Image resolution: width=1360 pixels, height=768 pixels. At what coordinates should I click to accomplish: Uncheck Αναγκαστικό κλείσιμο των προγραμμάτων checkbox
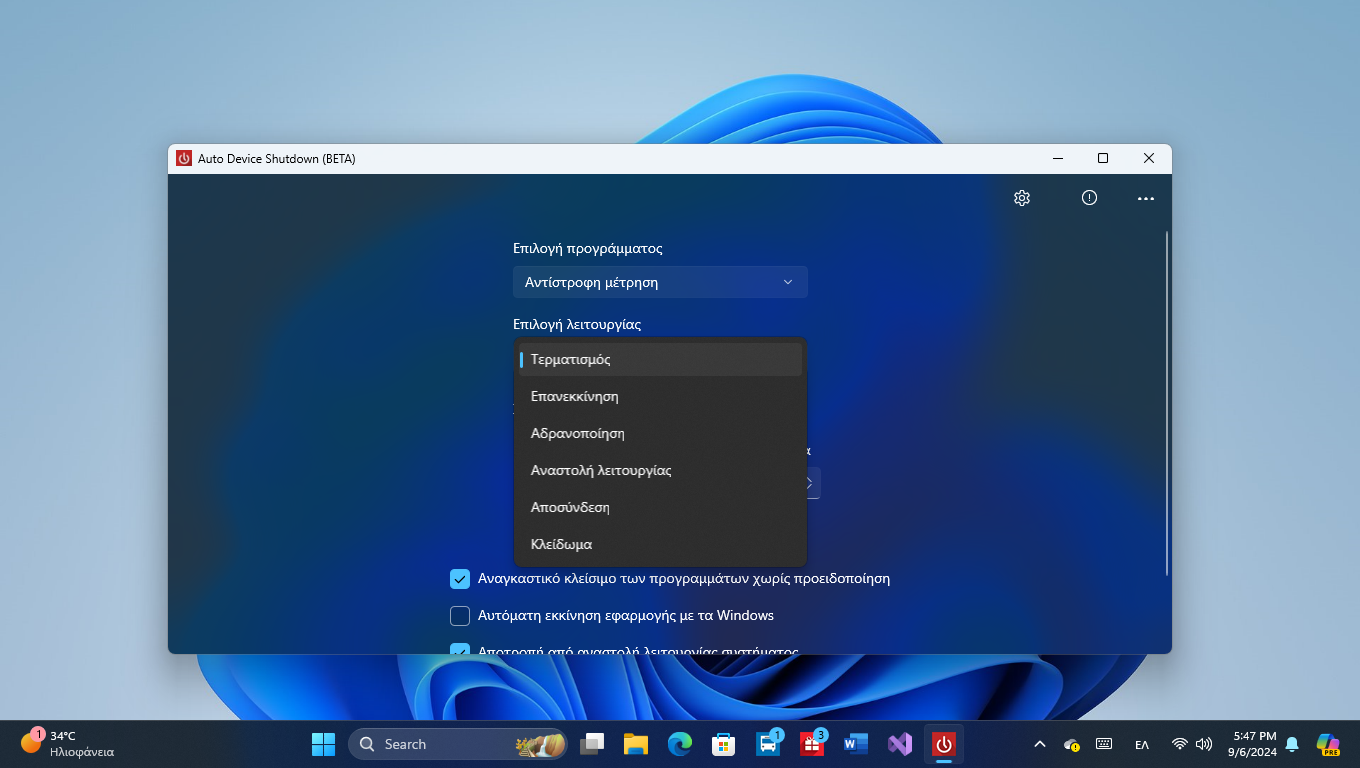460,578
